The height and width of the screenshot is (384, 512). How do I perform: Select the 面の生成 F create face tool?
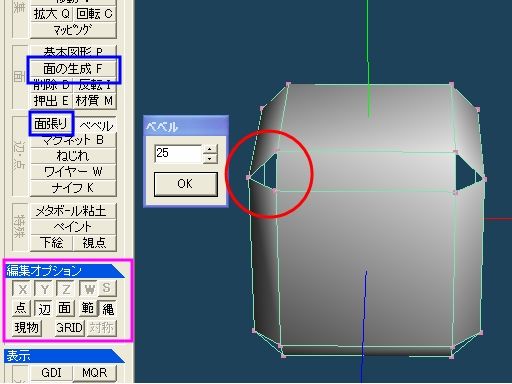point(73,69)
